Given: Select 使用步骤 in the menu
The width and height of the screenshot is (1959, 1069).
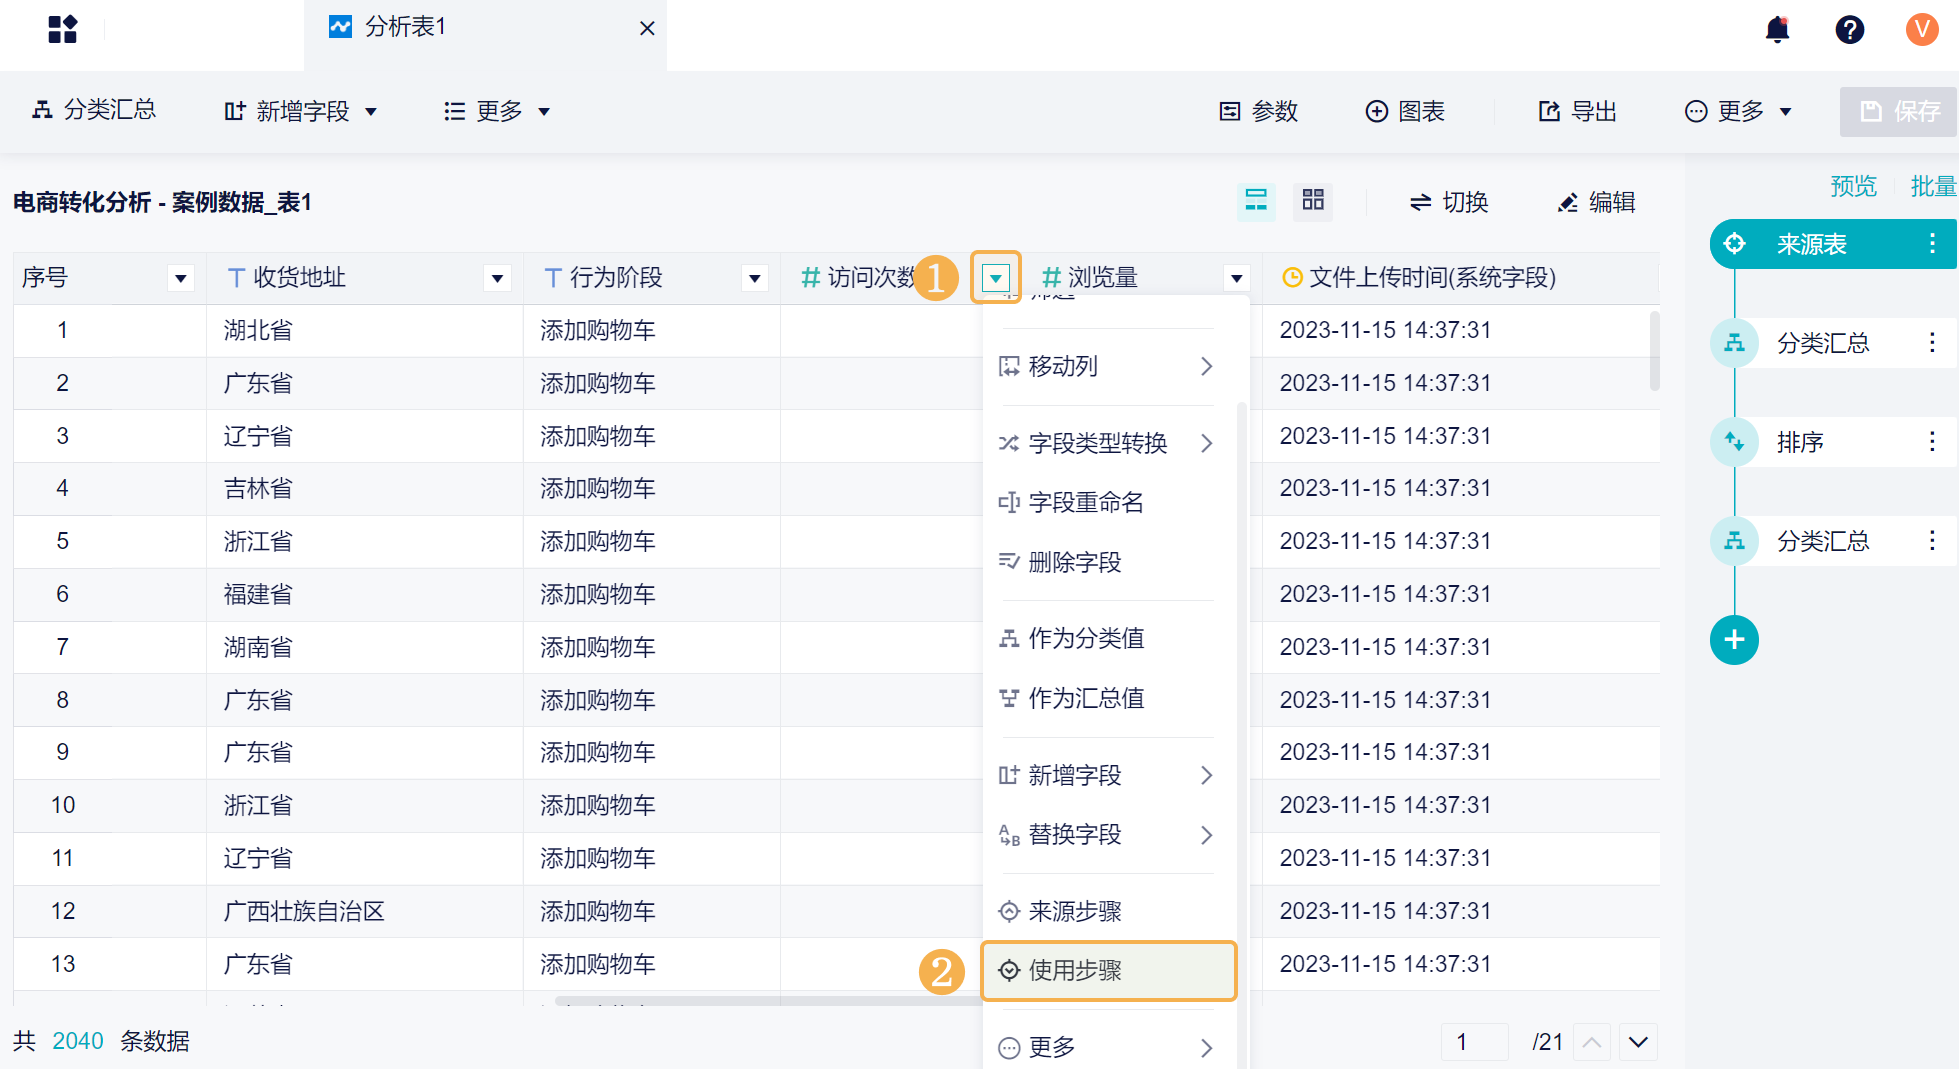Looking at the screenshot, I should pos(1109,970).
